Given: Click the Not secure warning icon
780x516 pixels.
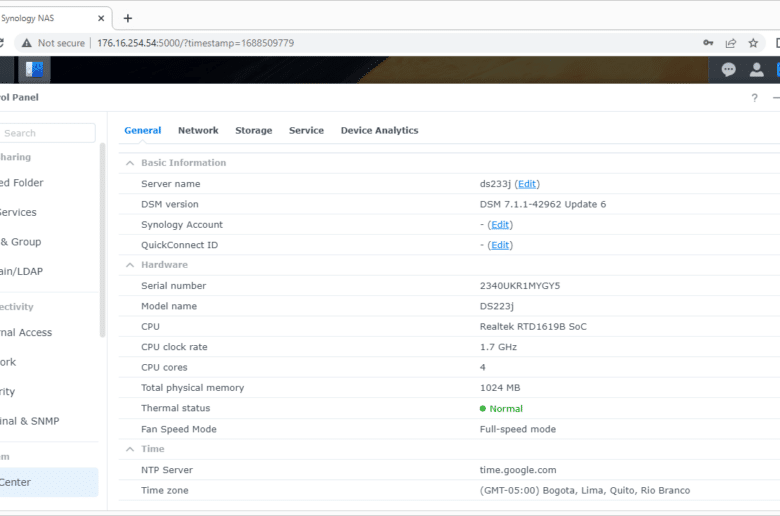Looking at the screenshot, I should (x=26, y=43).
